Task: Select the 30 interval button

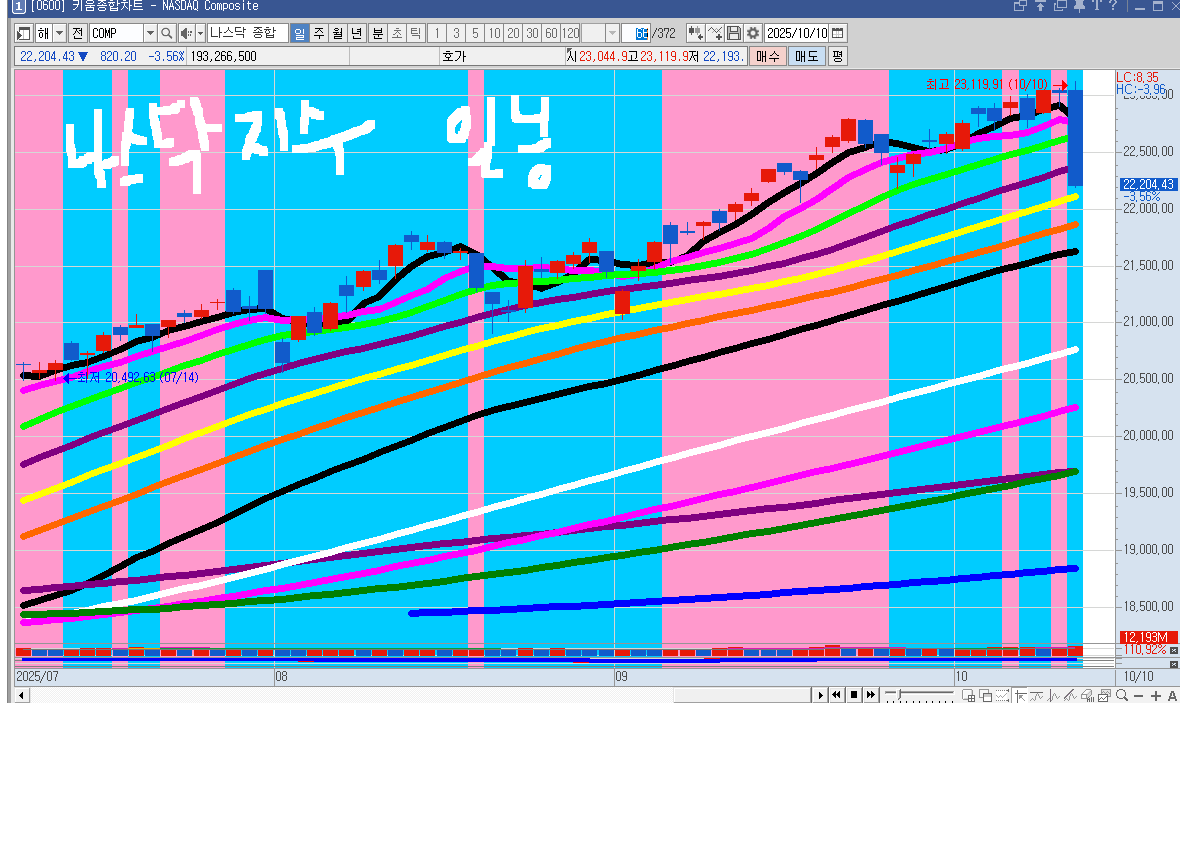Action: point(533,33)
